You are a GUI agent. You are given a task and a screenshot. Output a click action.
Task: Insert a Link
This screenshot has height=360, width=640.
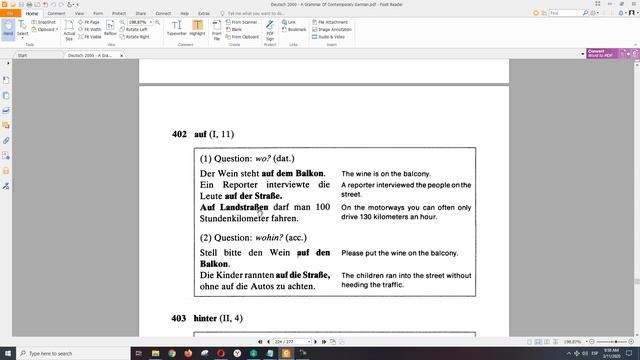click(x=289, y=22)
